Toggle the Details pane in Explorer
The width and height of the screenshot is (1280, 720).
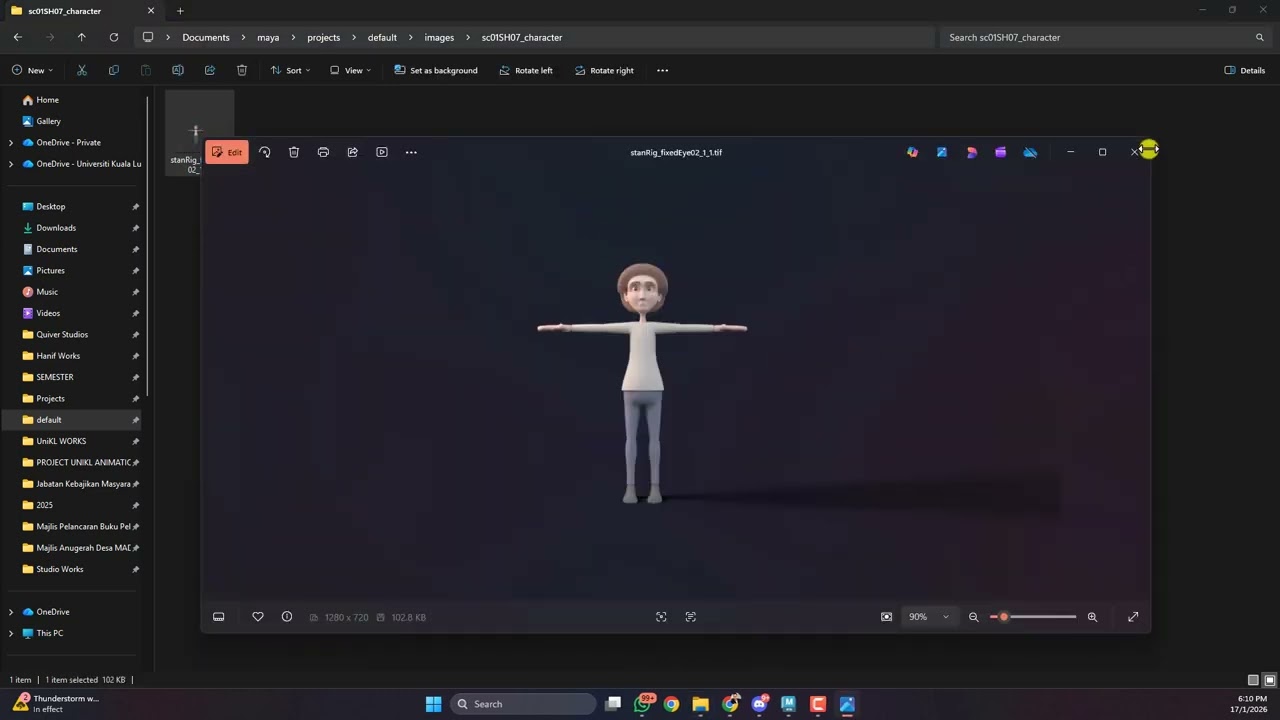point(1245,70)
